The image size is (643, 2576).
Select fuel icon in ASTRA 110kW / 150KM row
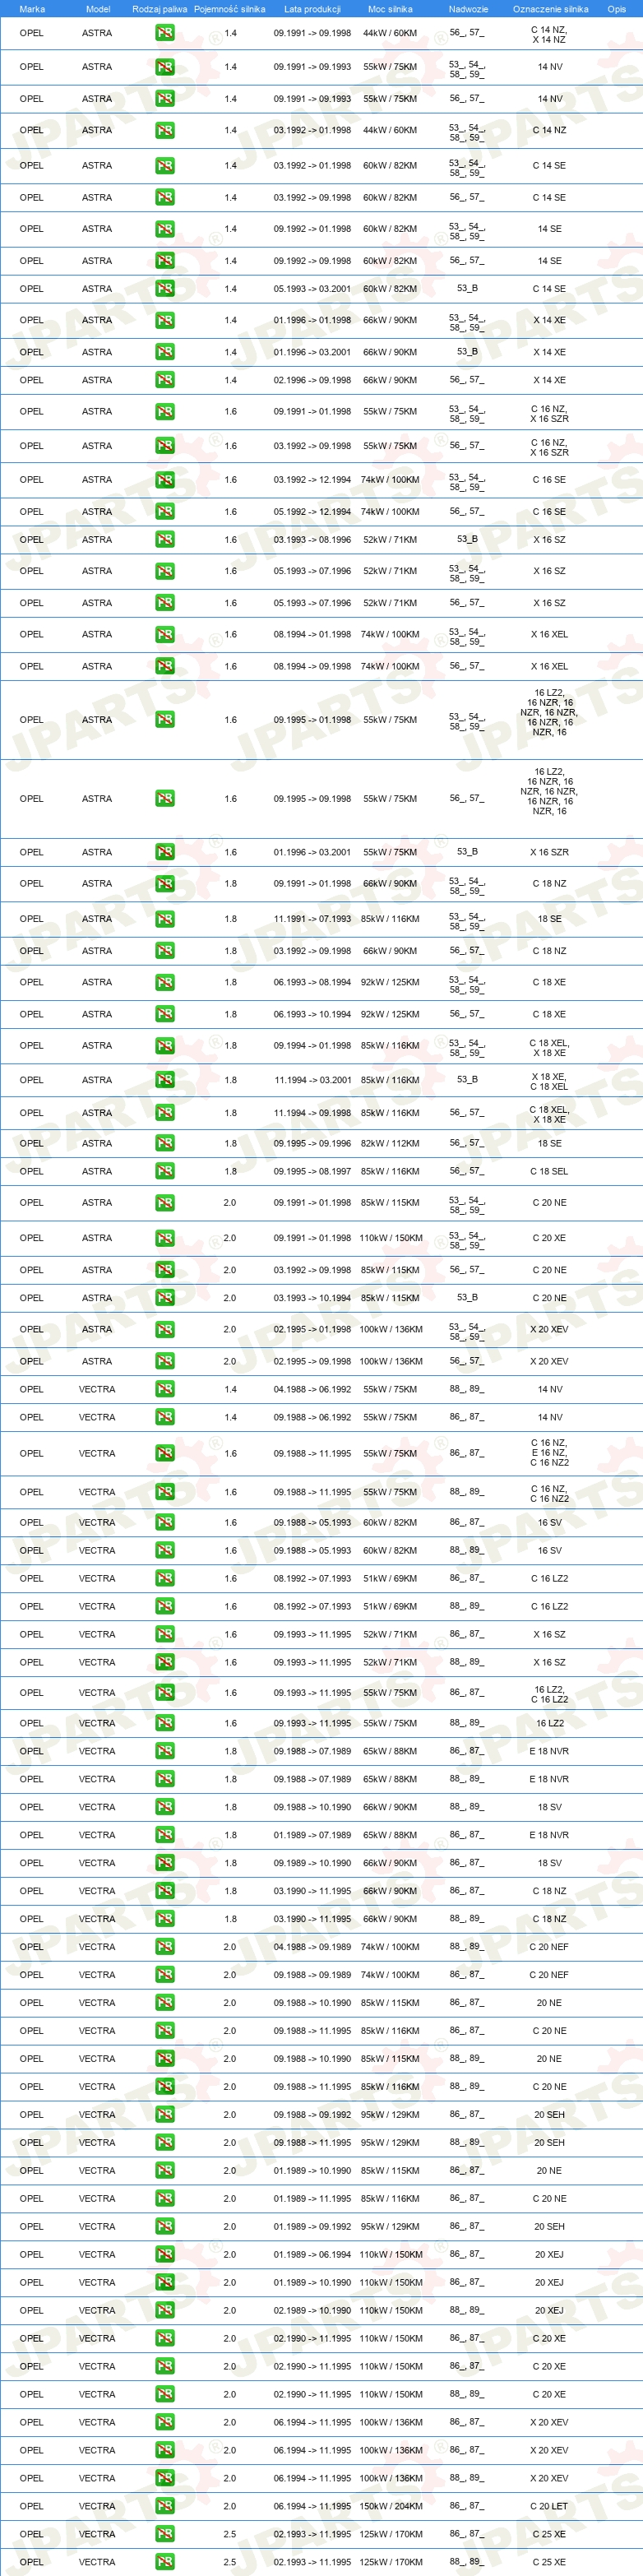pyautogui.click(x=165, y=1238)
